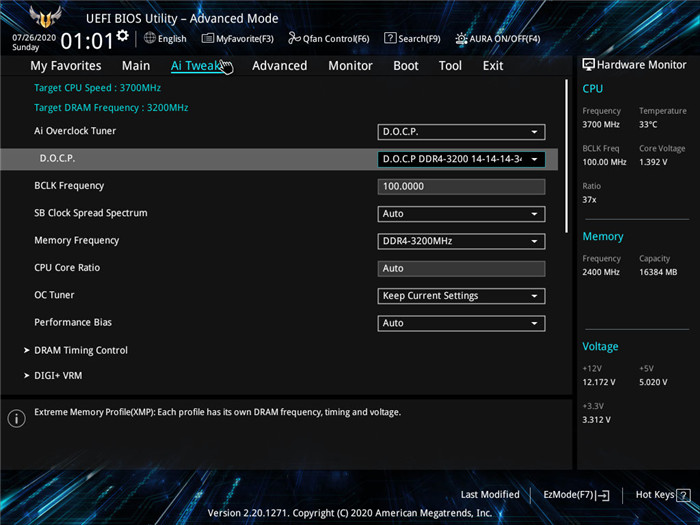Open the My Favorites tab
Image resolution: width=700 pixels, height=525 pixels.
click(x=66, y=66)
